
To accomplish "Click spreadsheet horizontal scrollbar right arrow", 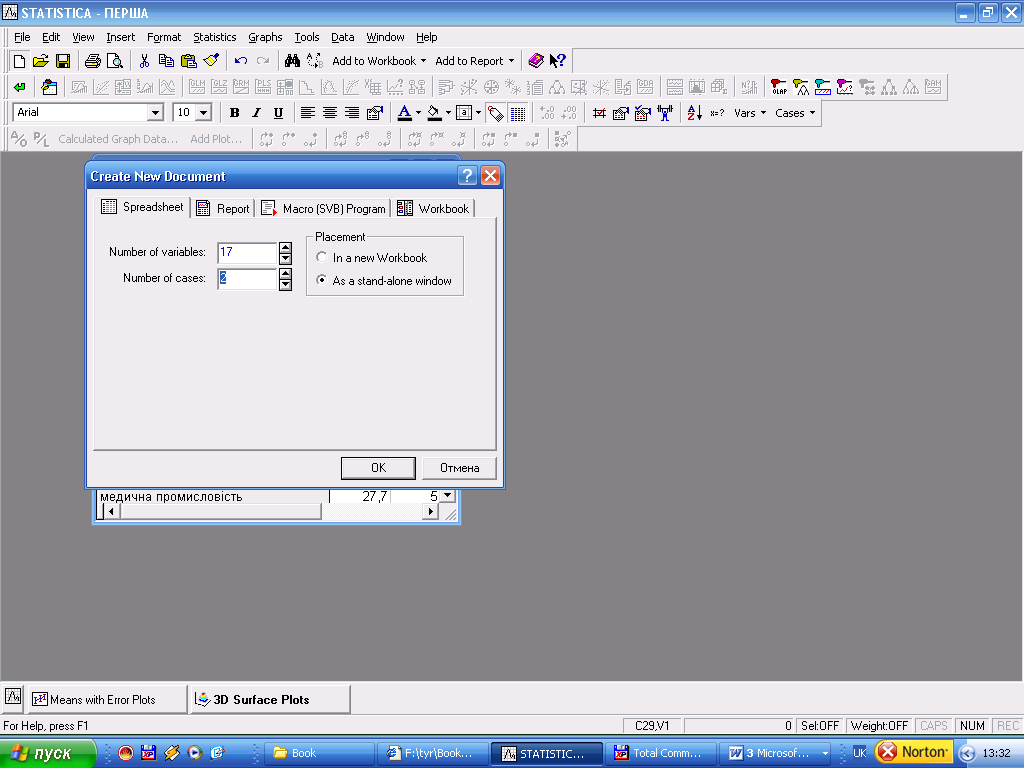I will coord(430,511).
